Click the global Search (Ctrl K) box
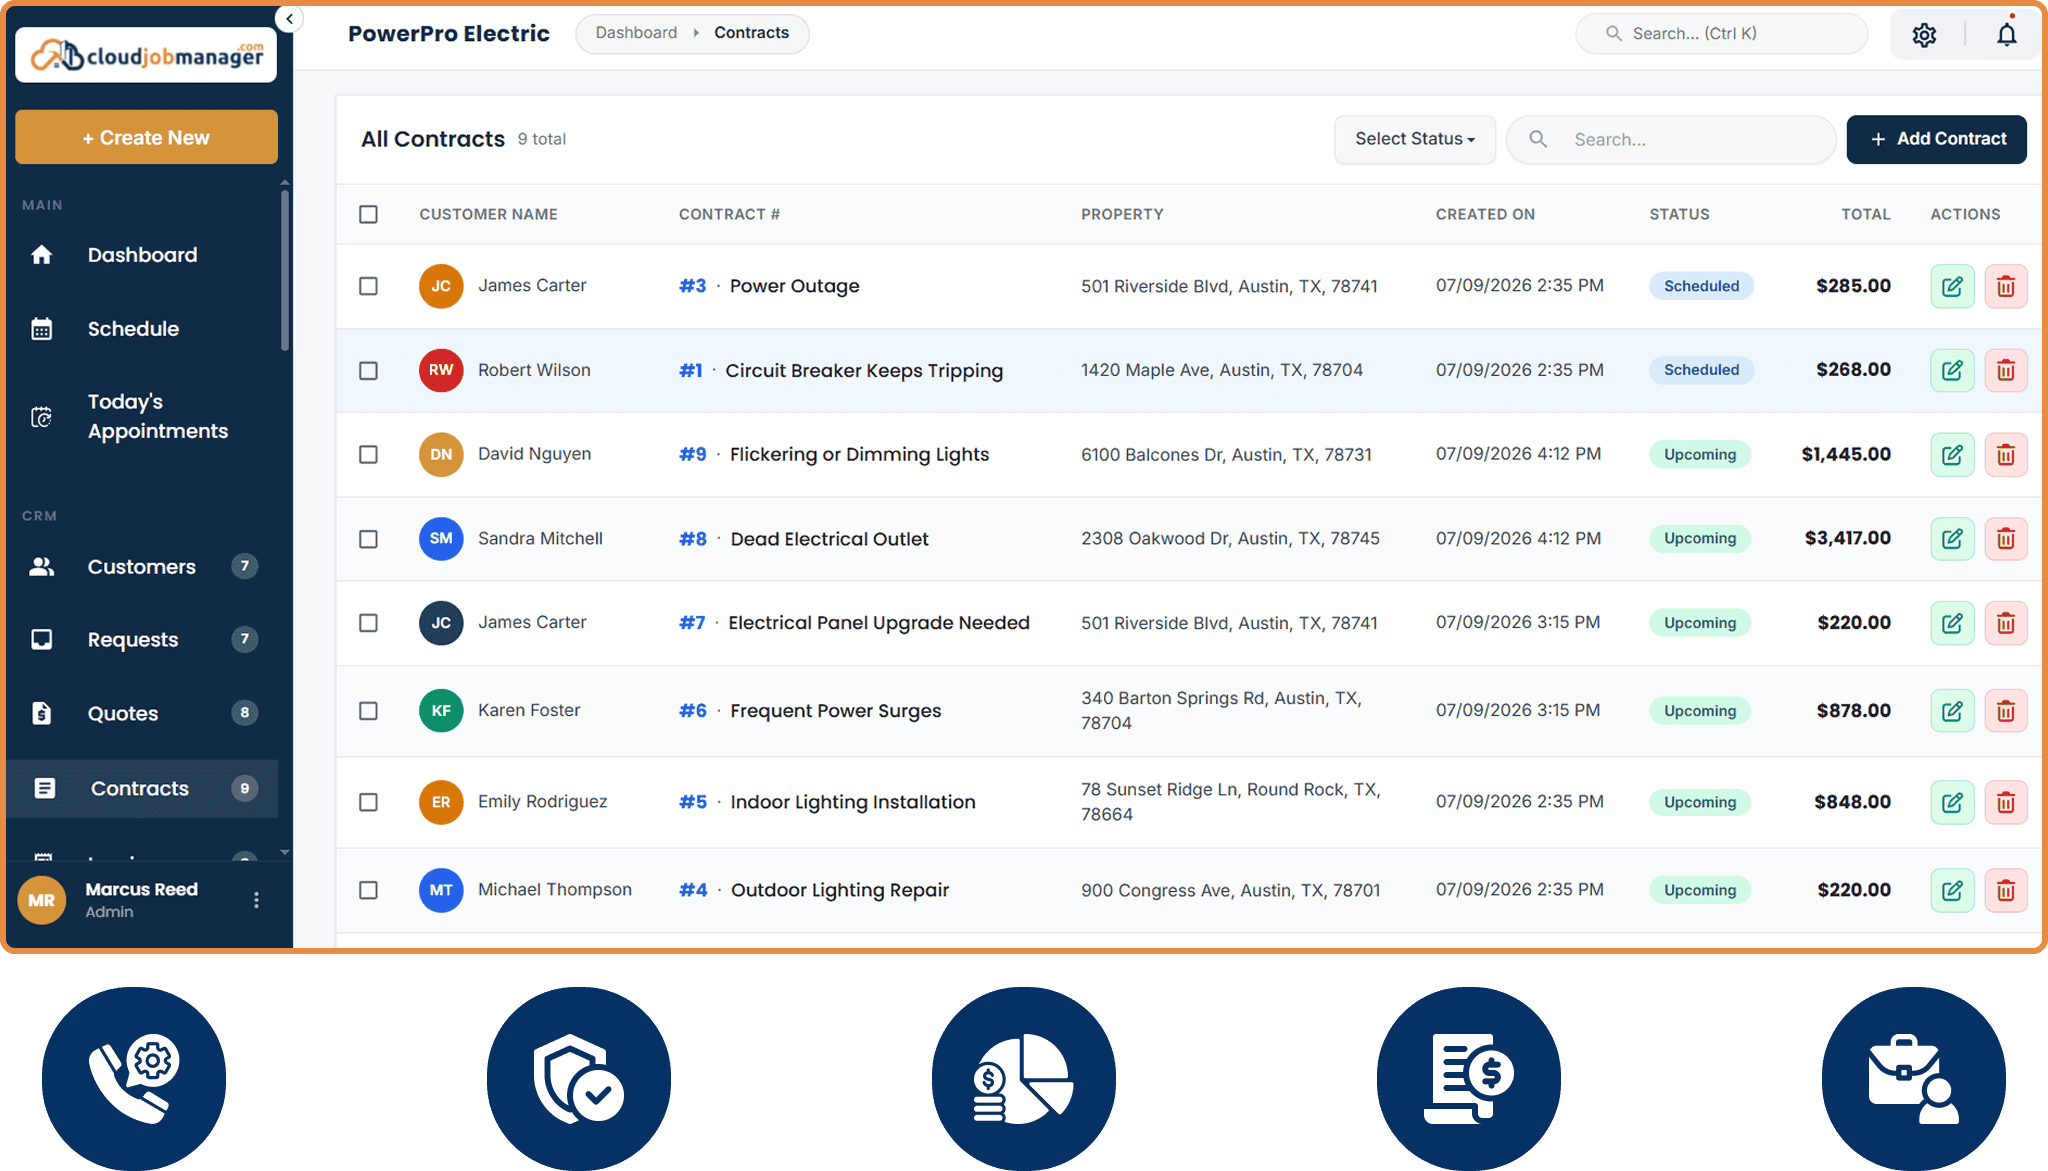Image resolution: width=2048 pixels, height=1171 pixels. pos(1721,34)
